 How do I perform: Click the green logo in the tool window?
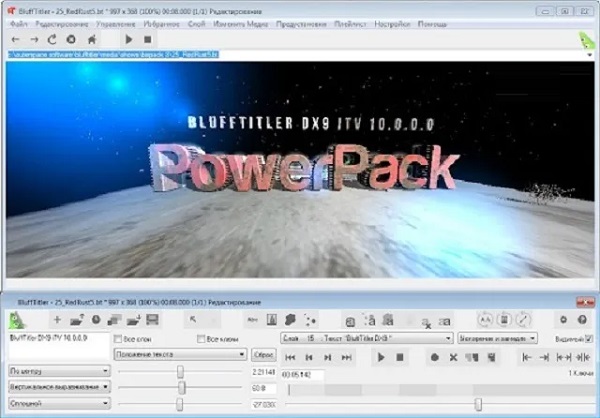[x=16, y=320]
